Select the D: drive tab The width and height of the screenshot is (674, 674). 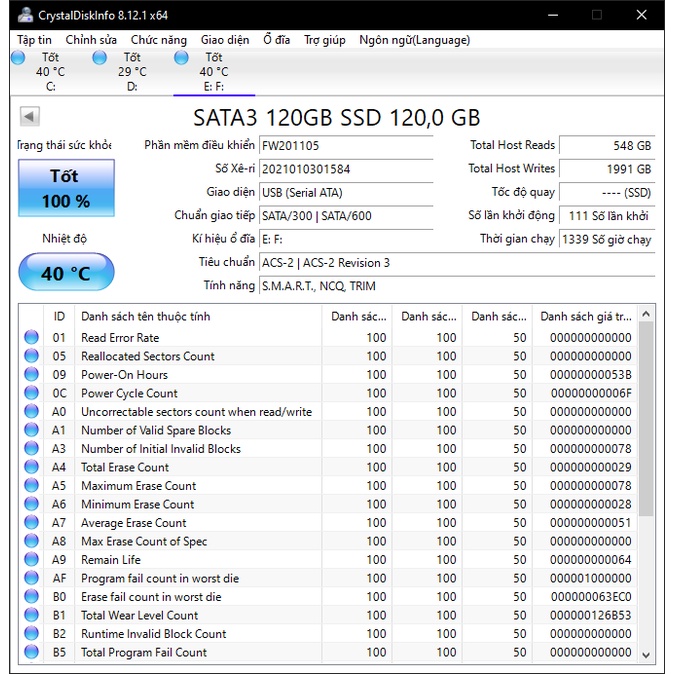pos(132,71)
